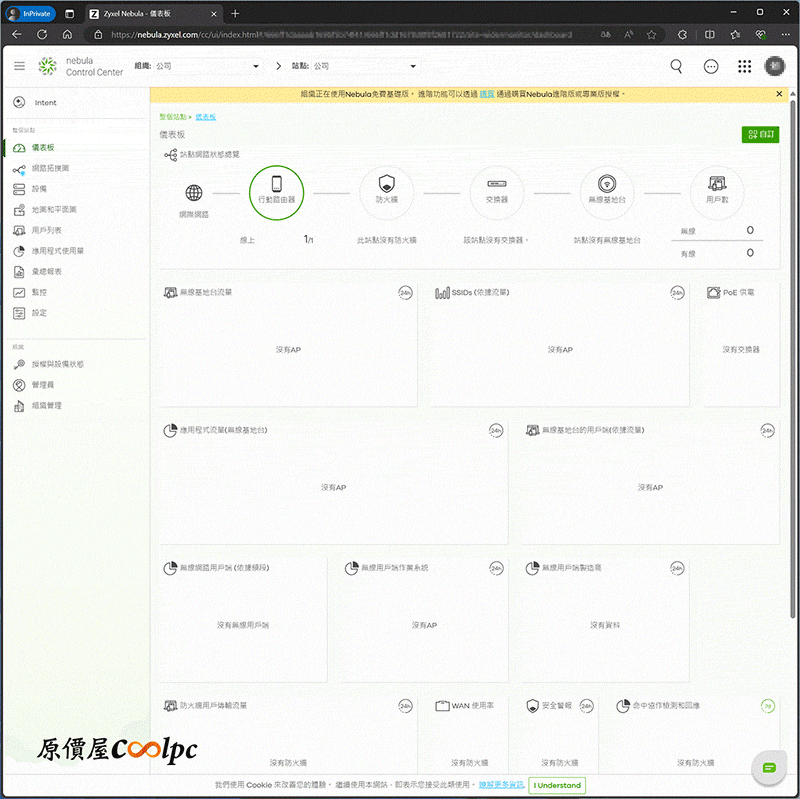This screenshot has height=799, width=800.
Task: Expand the 站點 site dropdown
Action: 365,66
